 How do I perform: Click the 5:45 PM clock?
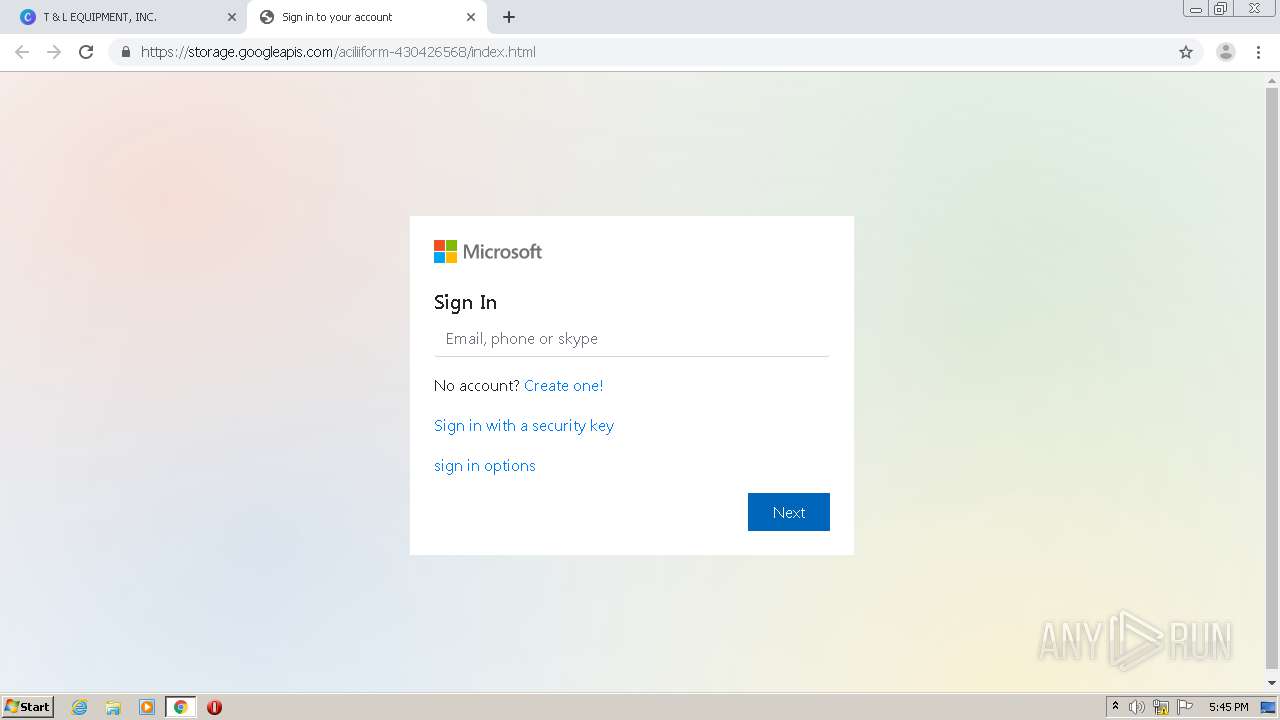point(1228,707)
